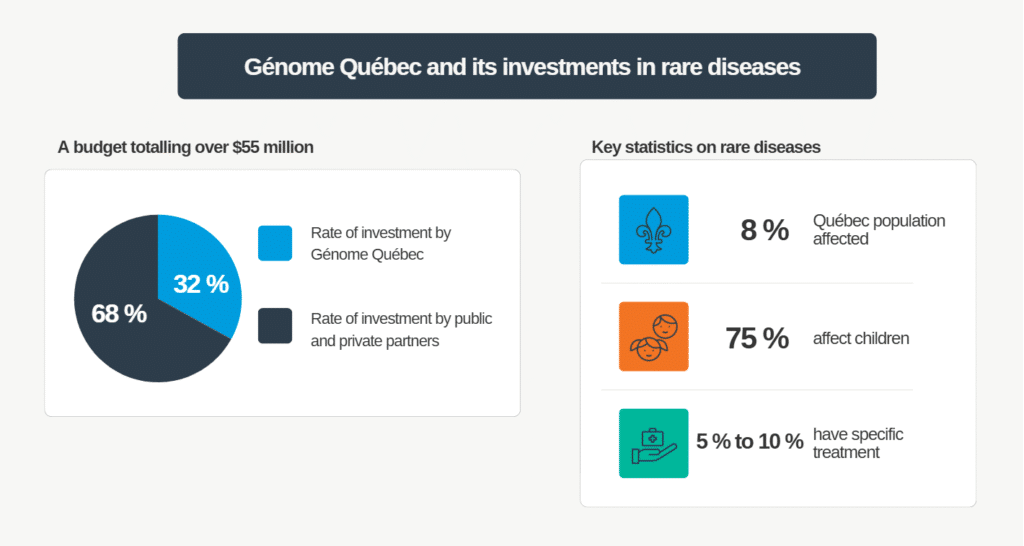The height and width of the screenshot is (546, 1024).
Task: Click the 75 % statistic value
Action: pyautogui.click(x=757, y=338)
